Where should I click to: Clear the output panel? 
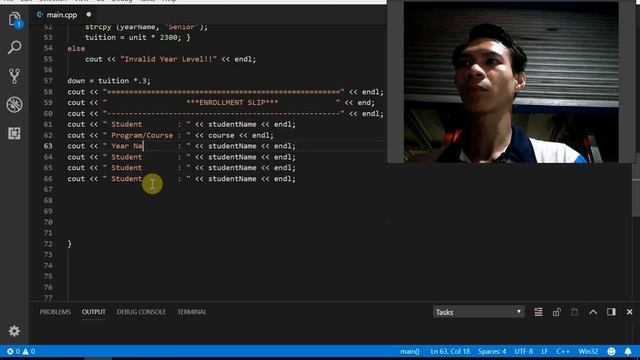coord(538,312)
